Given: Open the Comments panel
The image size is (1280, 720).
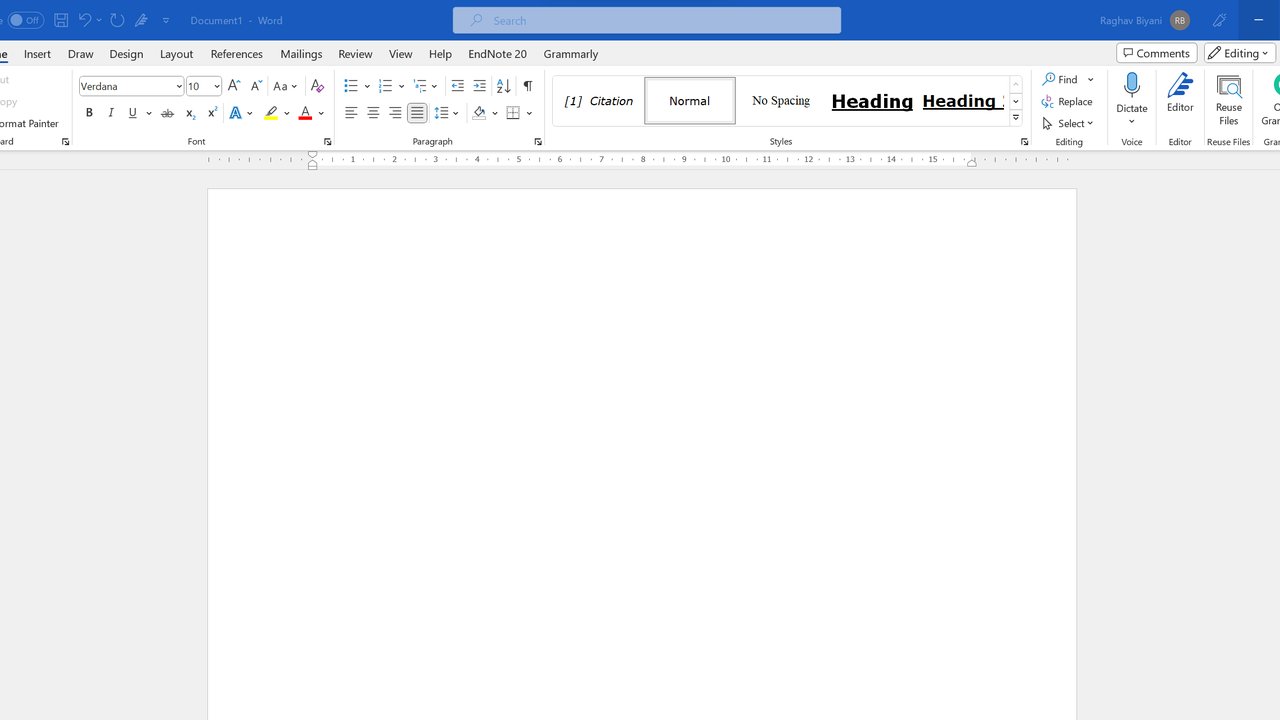Looking at the screenshot, I should coord(1156,52).
